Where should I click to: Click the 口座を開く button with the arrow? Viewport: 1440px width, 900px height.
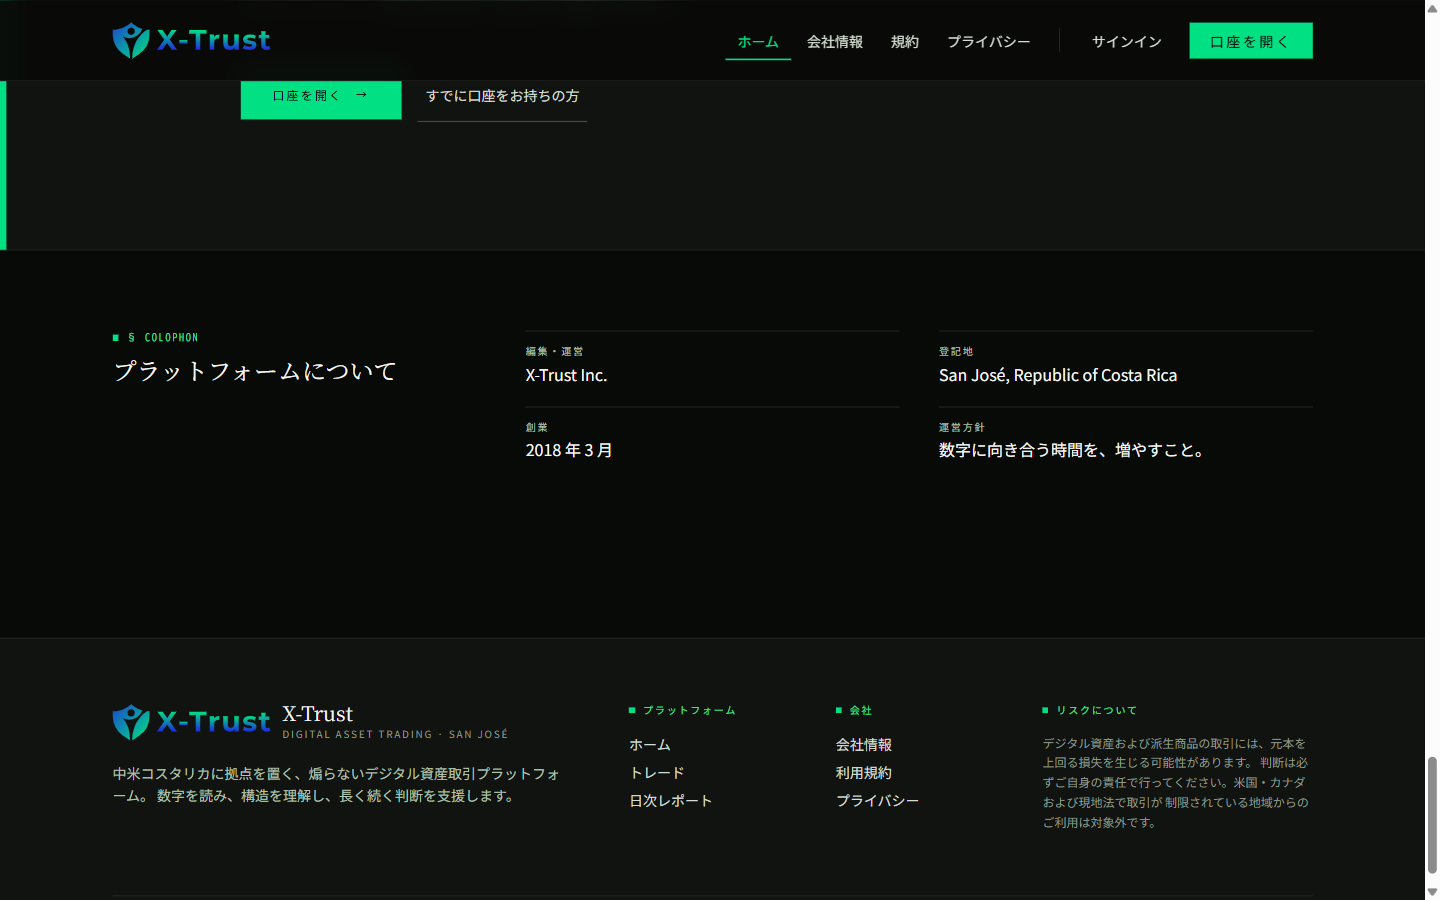[x=321, y=96]
